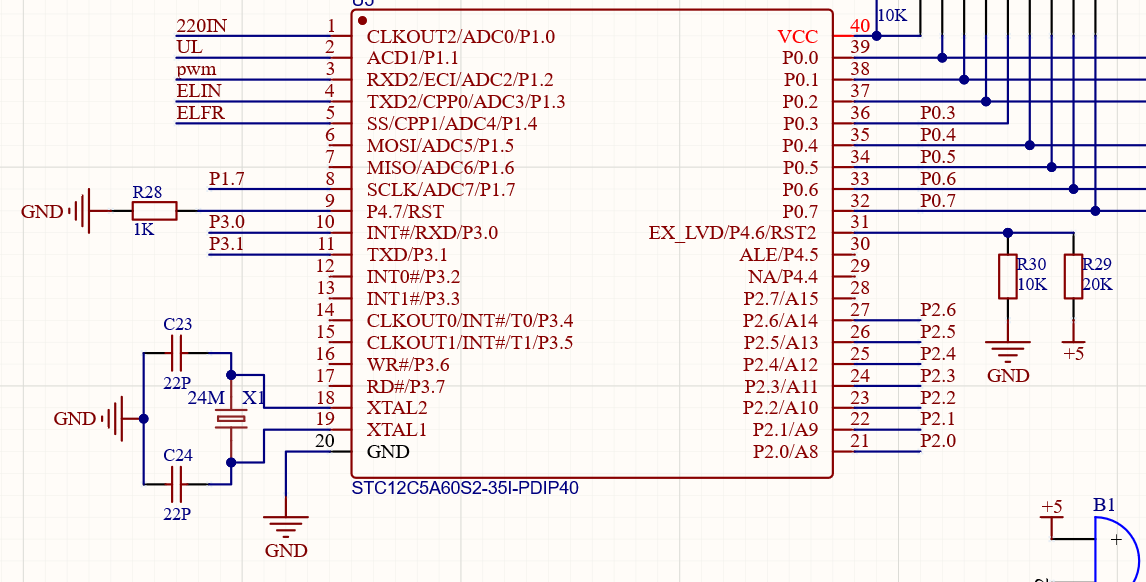Select the "P3.0" net label on pin 10's wire

pos(227,222)
